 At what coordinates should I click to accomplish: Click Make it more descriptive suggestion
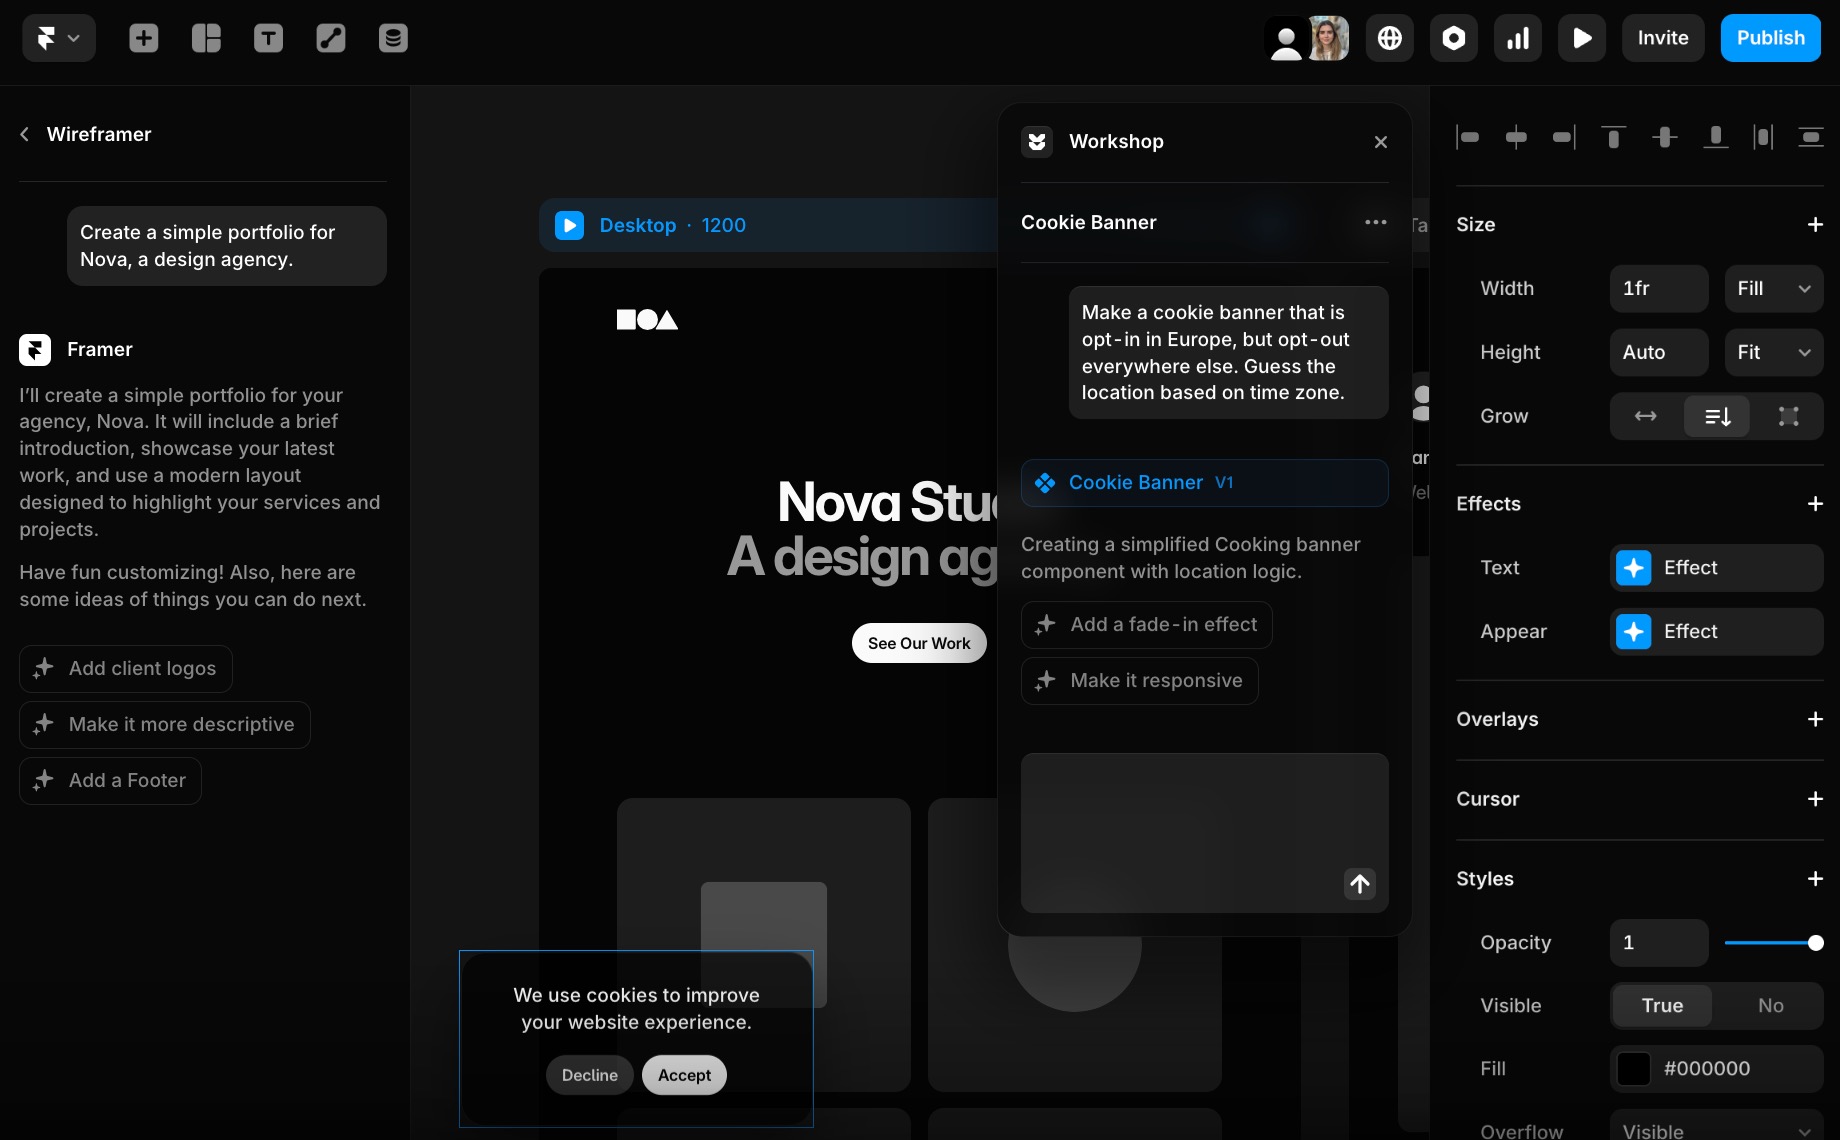click(x=165, y=725)
